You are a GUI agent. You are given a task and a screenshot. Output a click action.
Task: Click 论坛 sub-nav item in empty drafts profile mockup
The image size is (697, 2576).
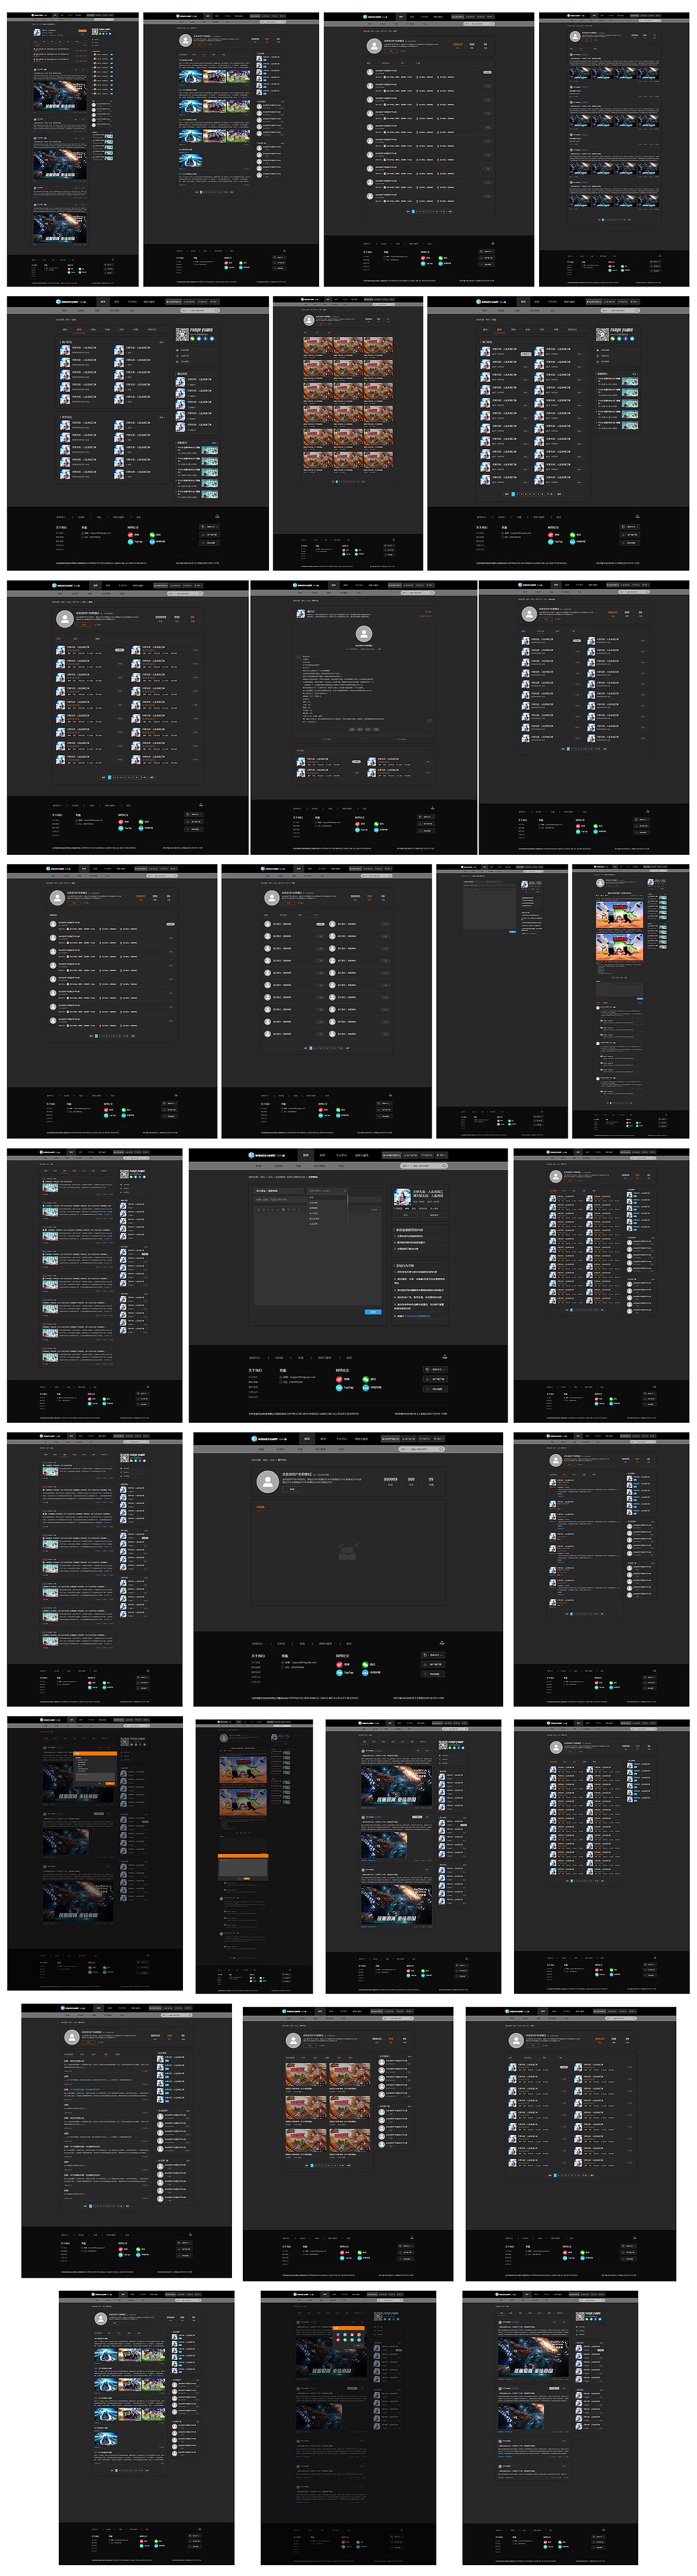pos(341,1449)
